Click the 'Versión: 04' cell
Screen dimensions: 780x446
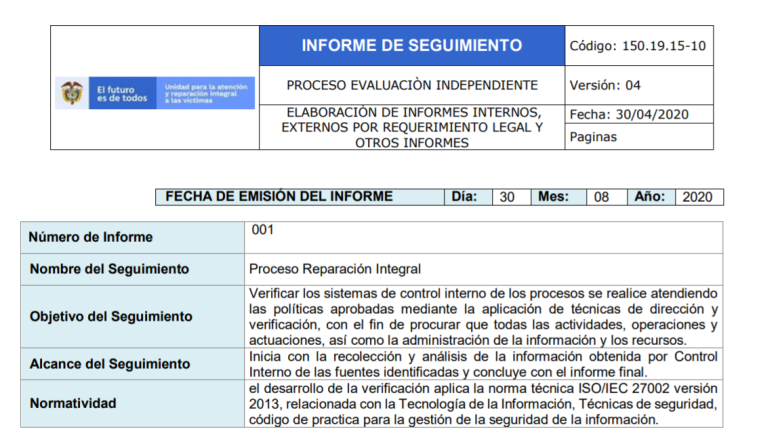point(639,85)
